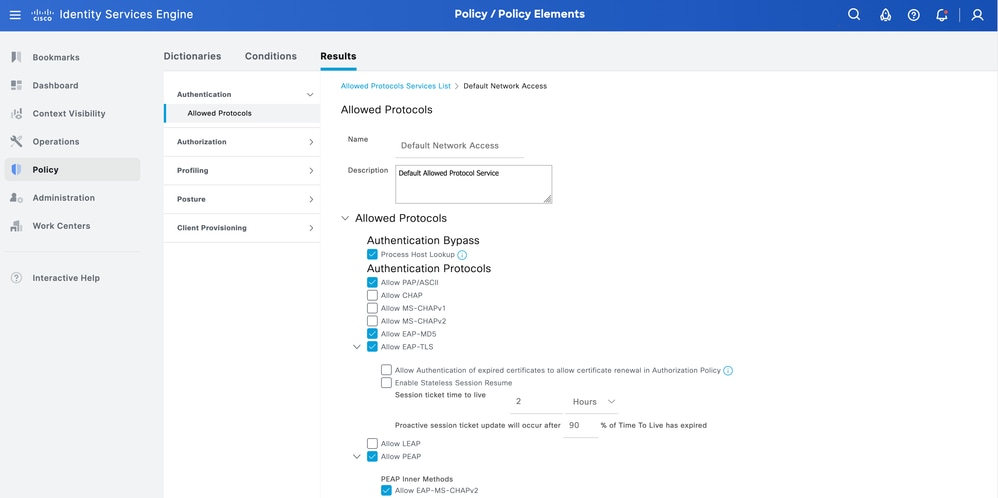Go to Allowed Protocols Services List breadcrumb
998x498 pixels.
point(395,86)
